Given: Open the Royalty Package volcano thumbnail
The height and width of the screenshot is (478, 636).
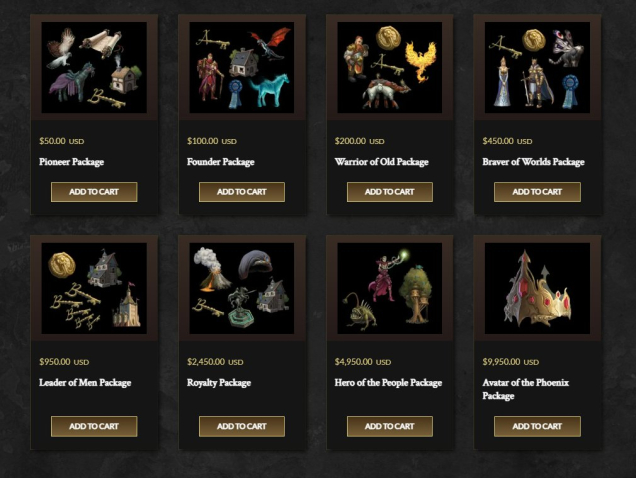Looking at the screenshot, I should click(x=242, y=289).
